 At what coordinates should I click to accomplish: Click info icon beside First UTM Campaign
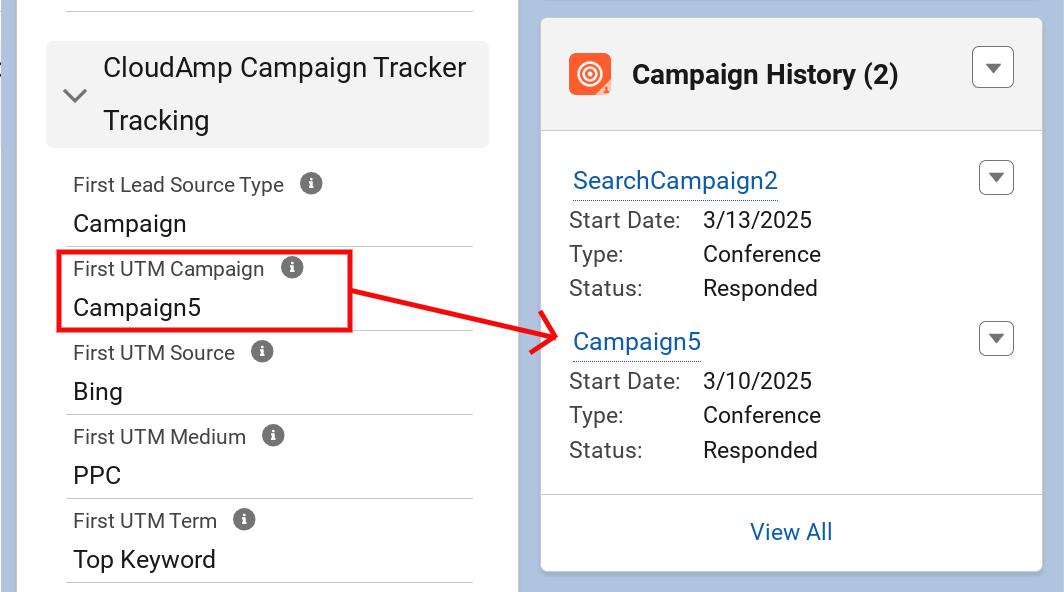point(292,267)
